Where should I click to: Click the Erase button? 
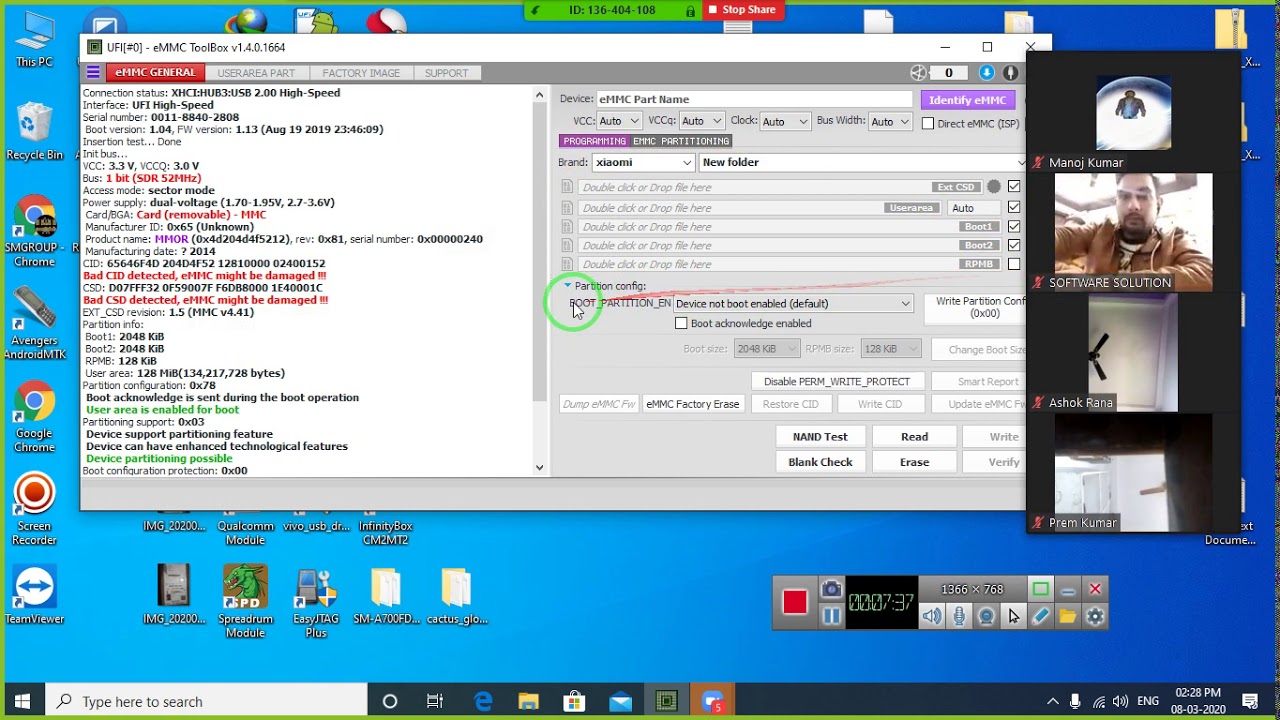pos(914,462)
